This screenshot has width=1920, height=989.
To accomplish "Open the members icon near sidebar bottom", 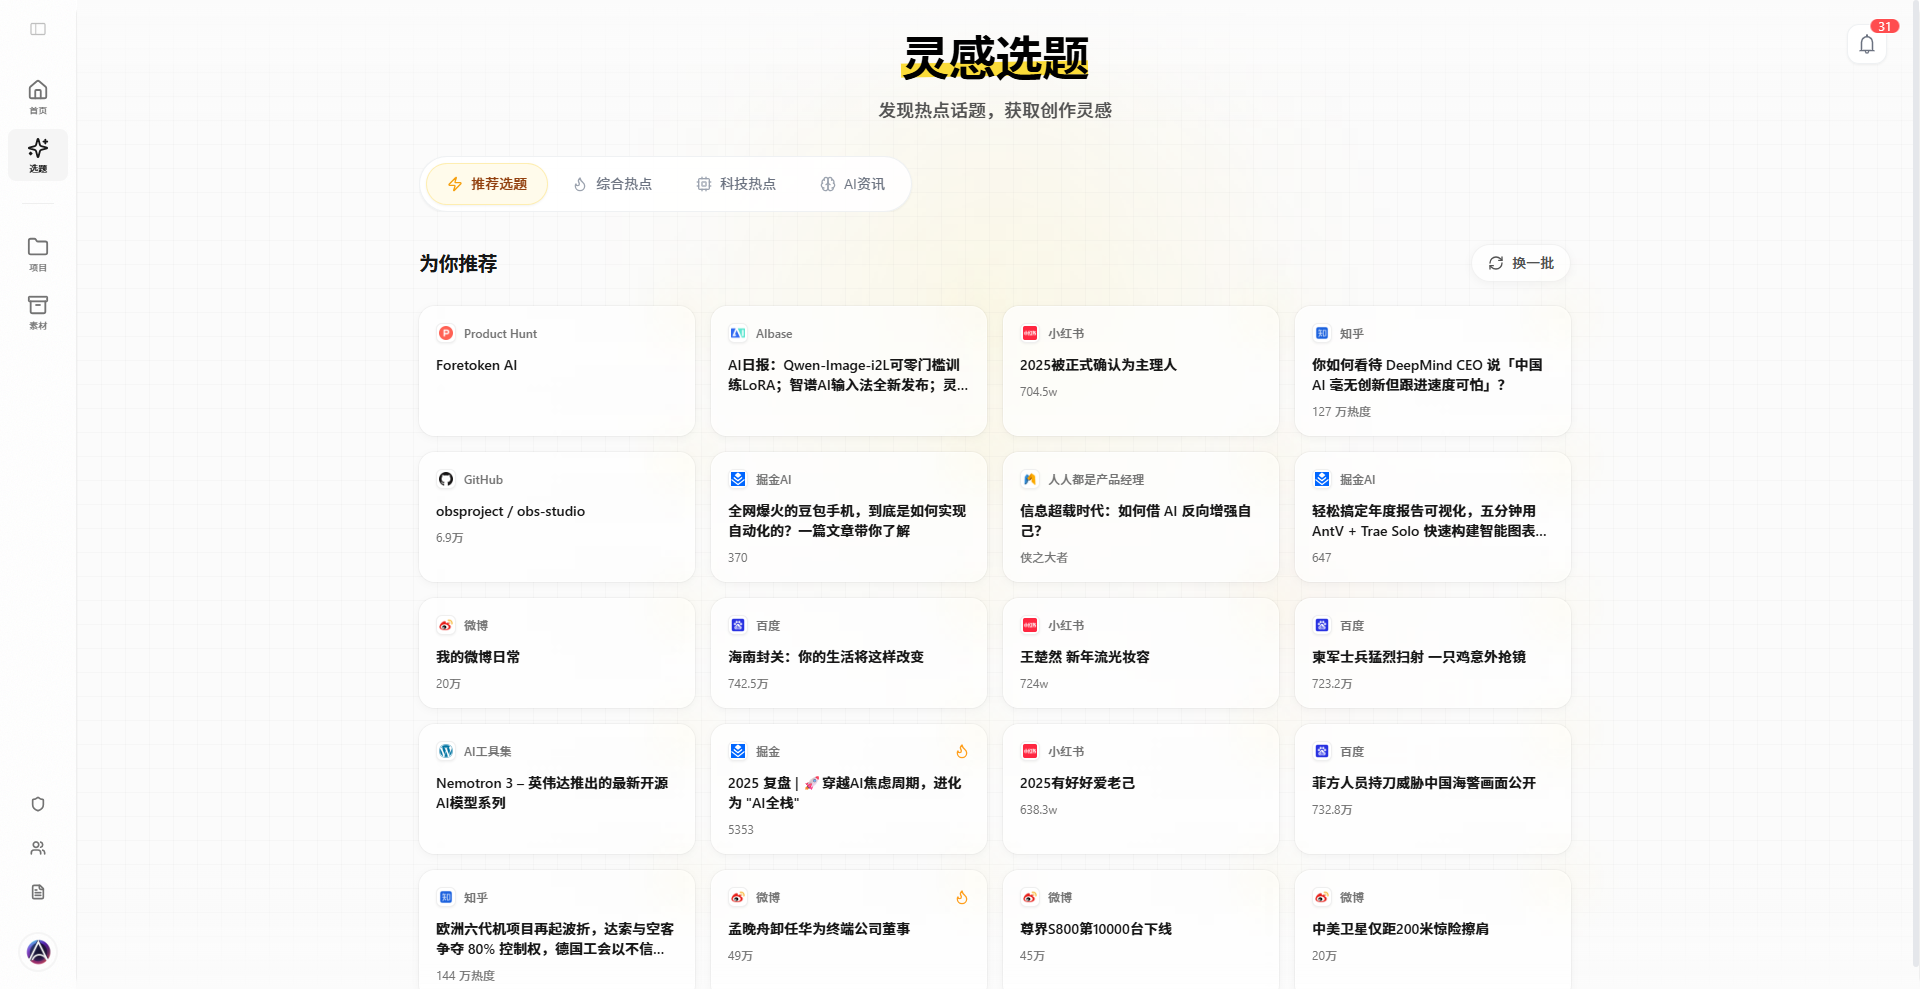I will tap(38, 847).
